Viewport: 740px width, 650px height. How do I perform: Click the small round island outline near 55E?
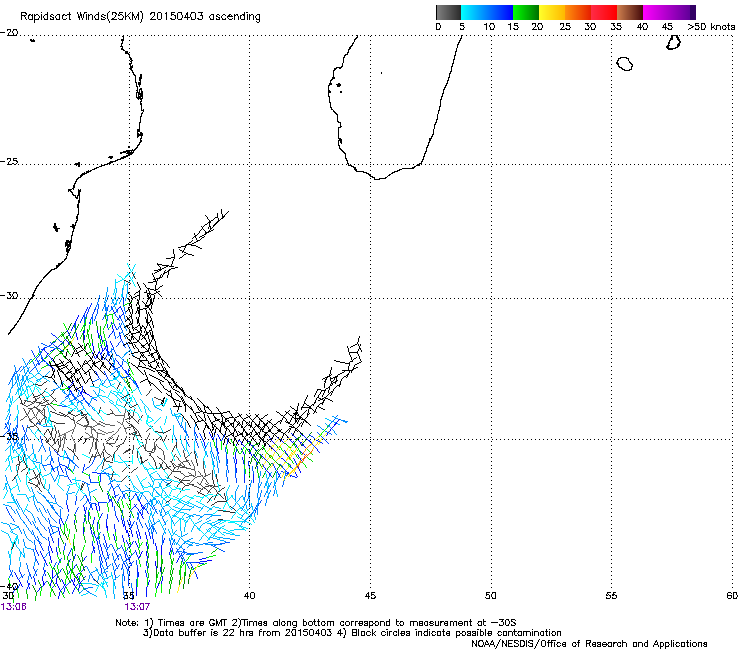pos(624,64)
